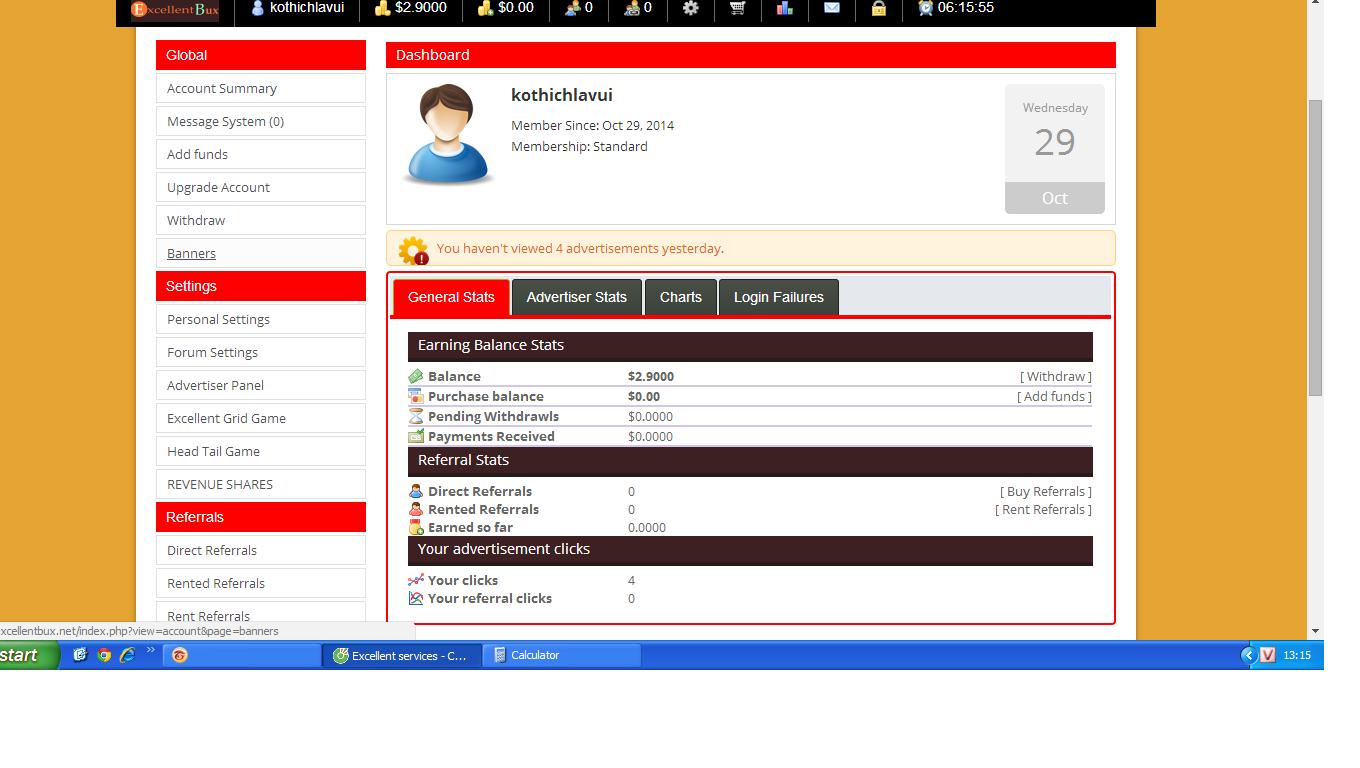The height and width of the screenshot is (768, 1360).
Task: Expand the quick launch chevron in taskbar
Action: (151, 651)
